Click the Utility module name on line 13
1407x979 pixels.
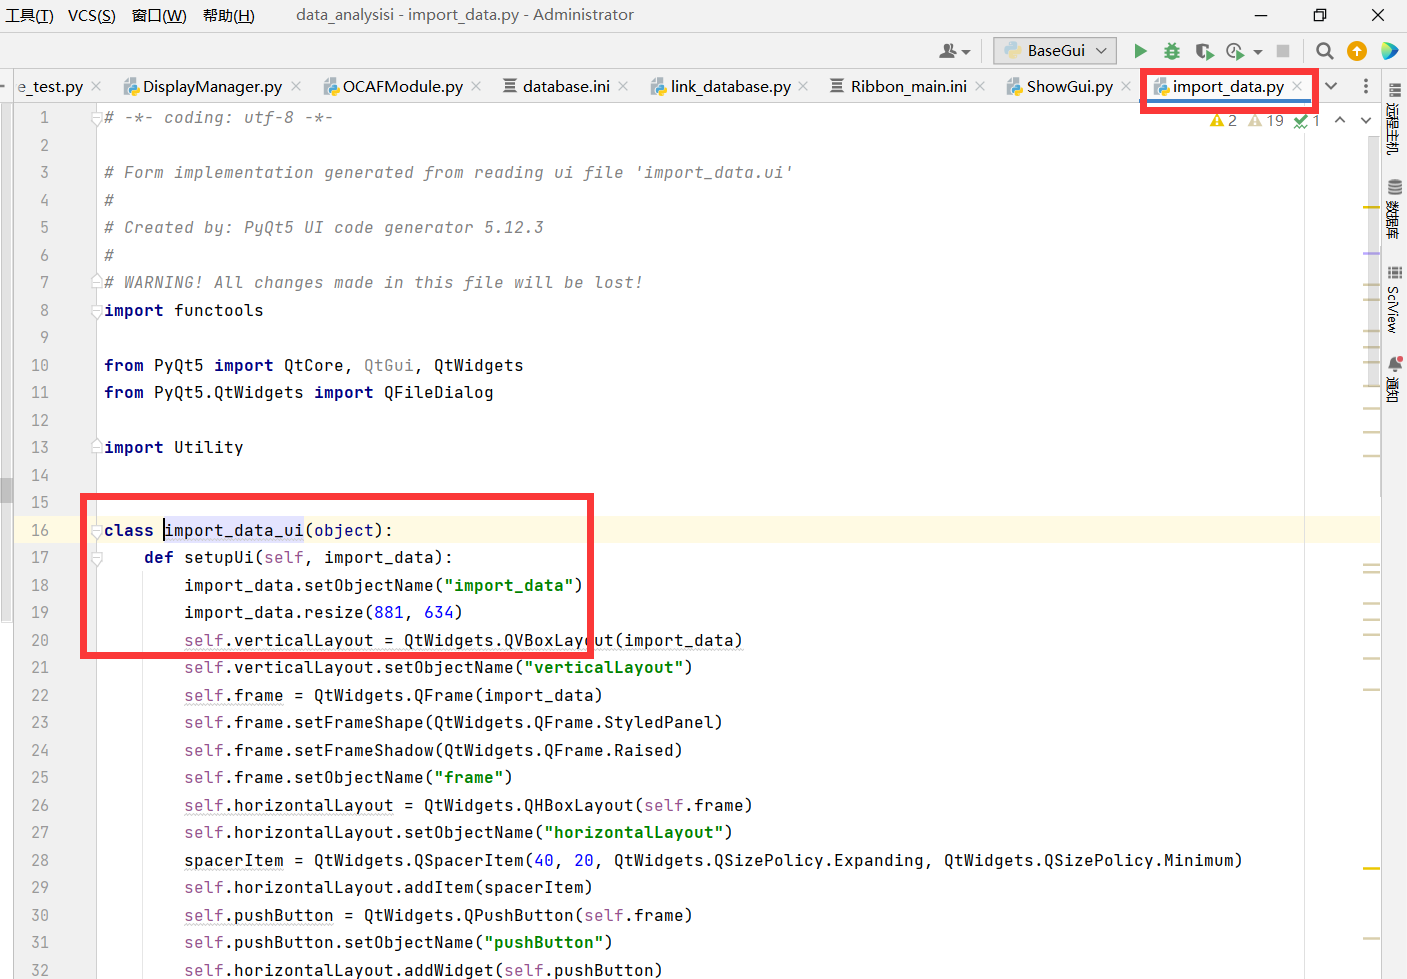pos(209,447)
